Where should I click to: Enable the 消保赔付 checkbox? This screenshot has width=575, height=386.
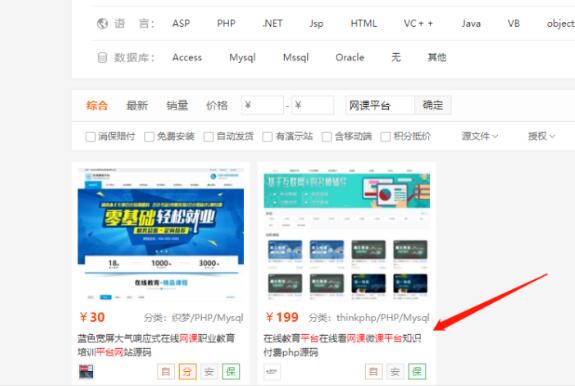[x=90, y=137]
